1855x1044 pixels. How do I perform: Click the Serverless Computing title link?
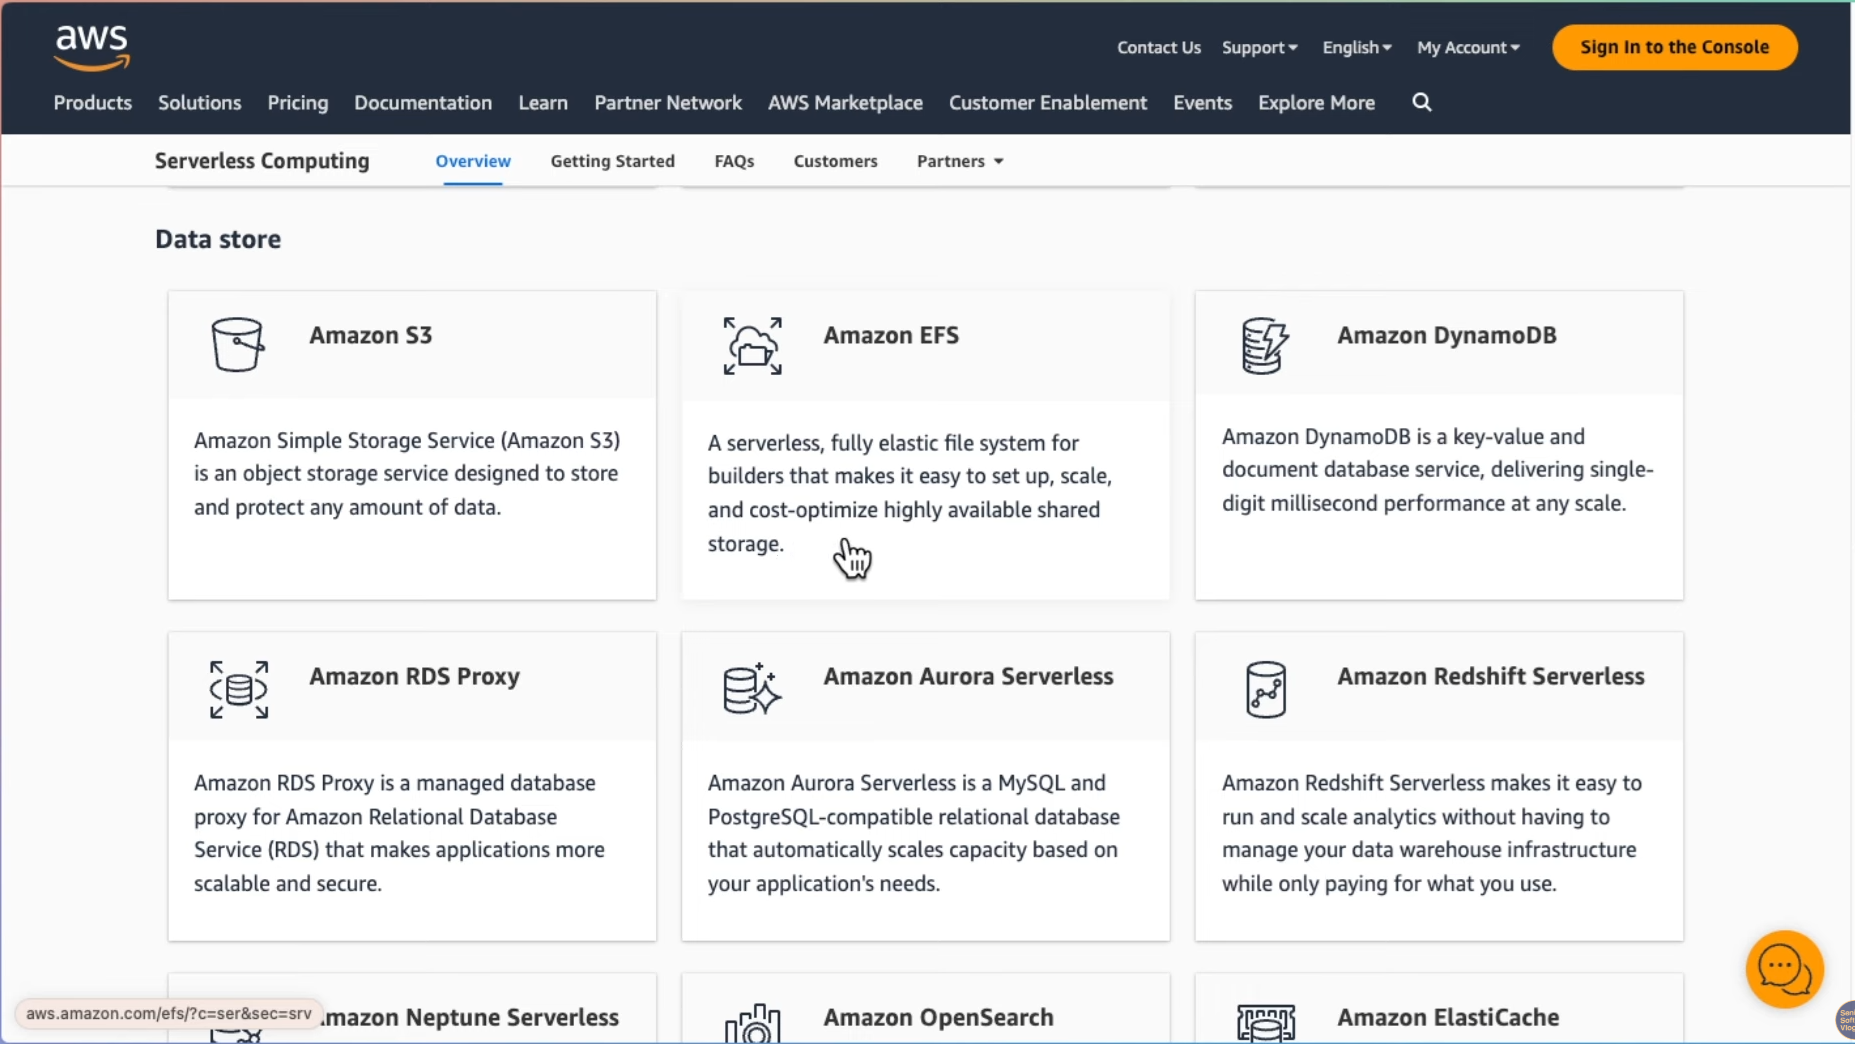pos(262,161)
